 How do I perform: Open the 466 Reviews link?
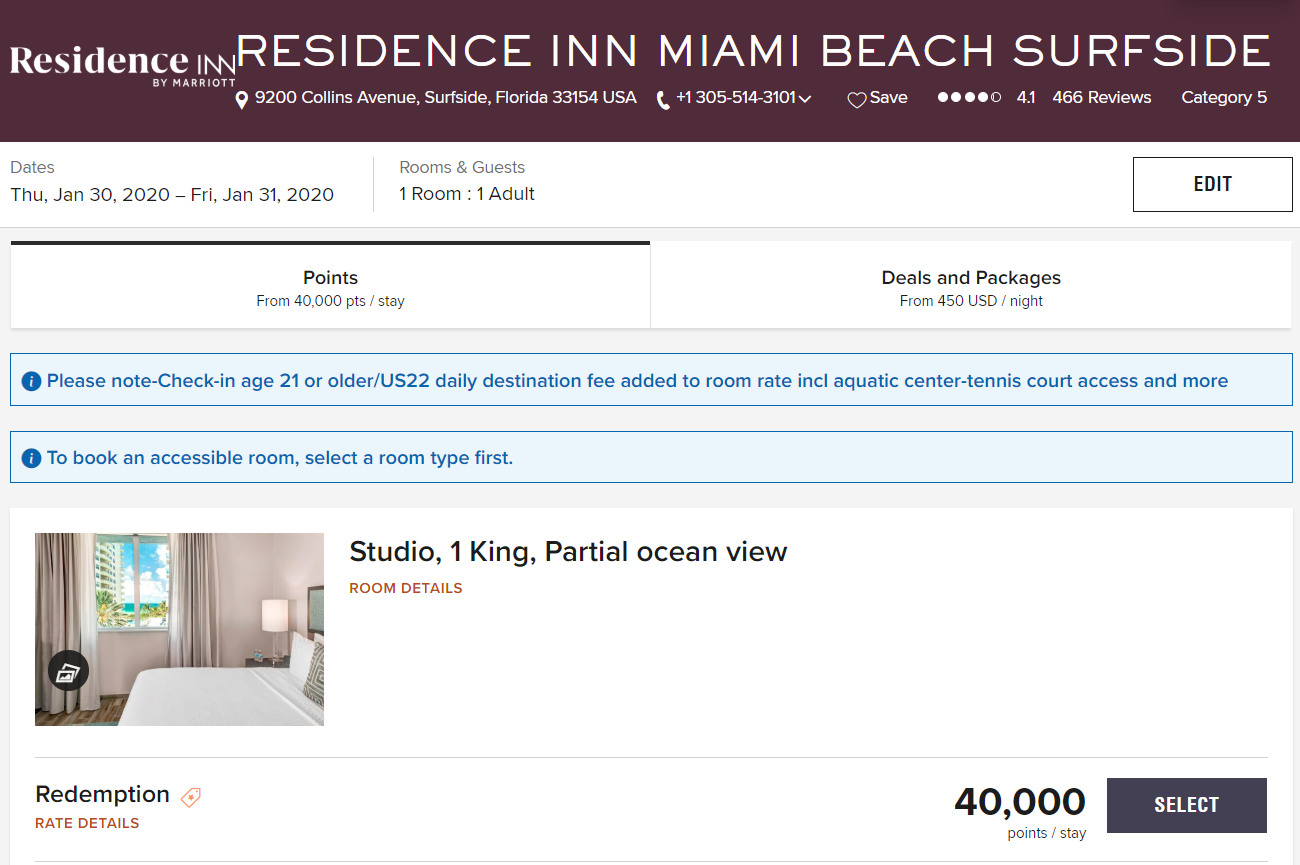[1101, 98]
